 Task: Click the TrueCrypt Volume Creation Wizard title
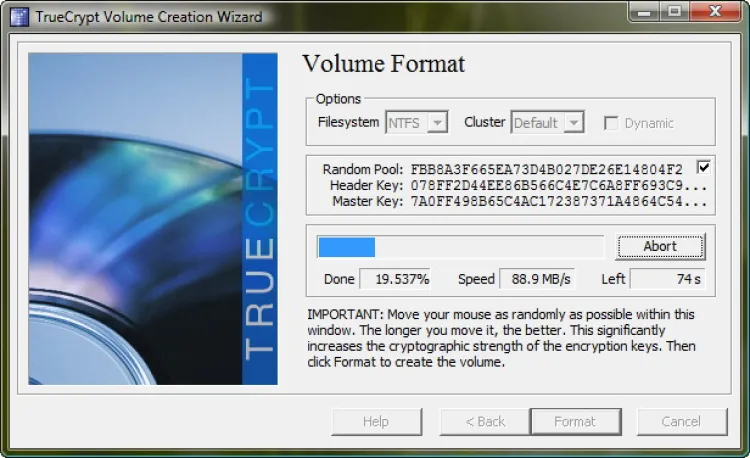[x=149, y=17]
